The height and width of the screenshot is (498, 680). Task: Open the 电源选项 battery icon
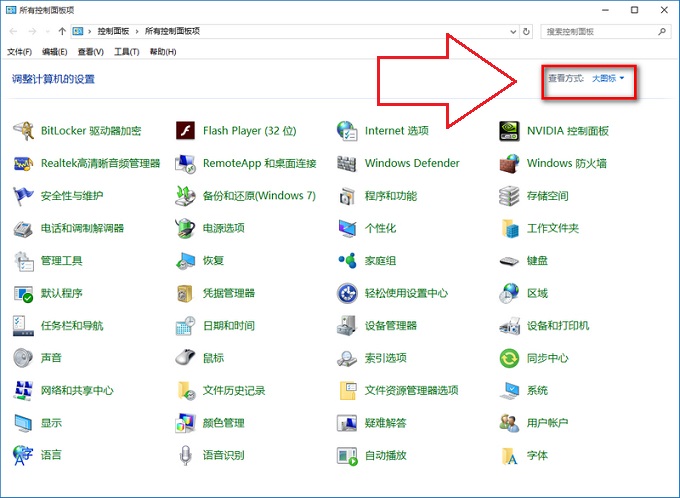[x=185, y=228]
